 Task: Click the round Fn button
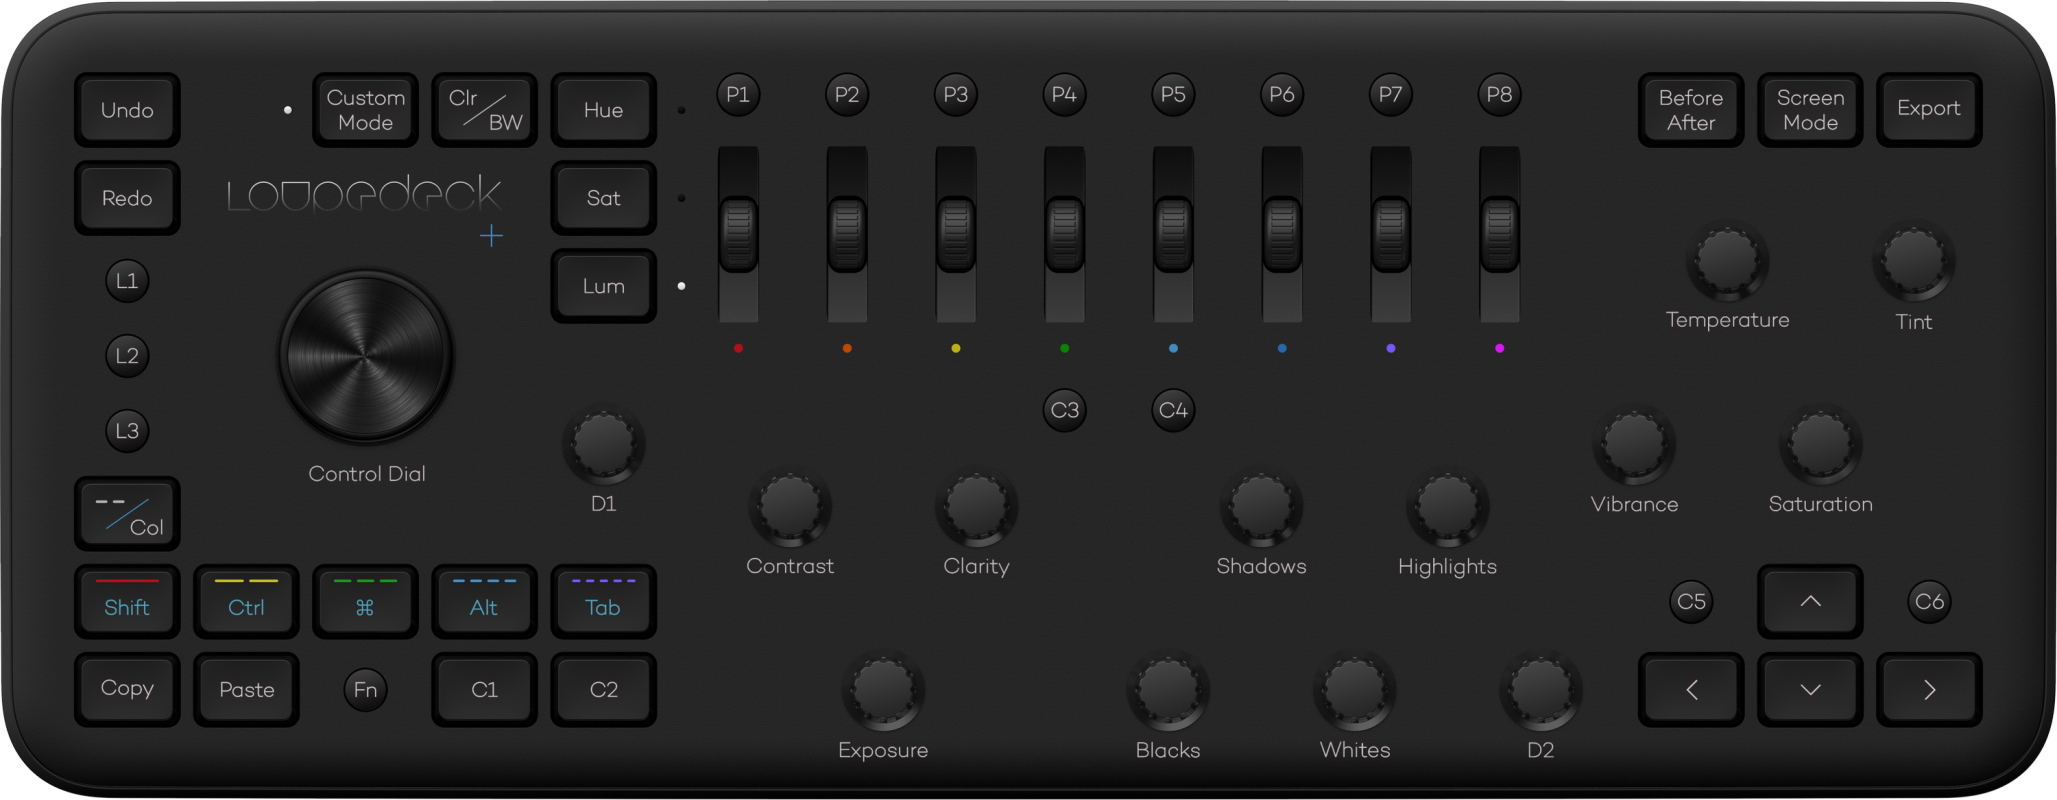coord(365,690)
